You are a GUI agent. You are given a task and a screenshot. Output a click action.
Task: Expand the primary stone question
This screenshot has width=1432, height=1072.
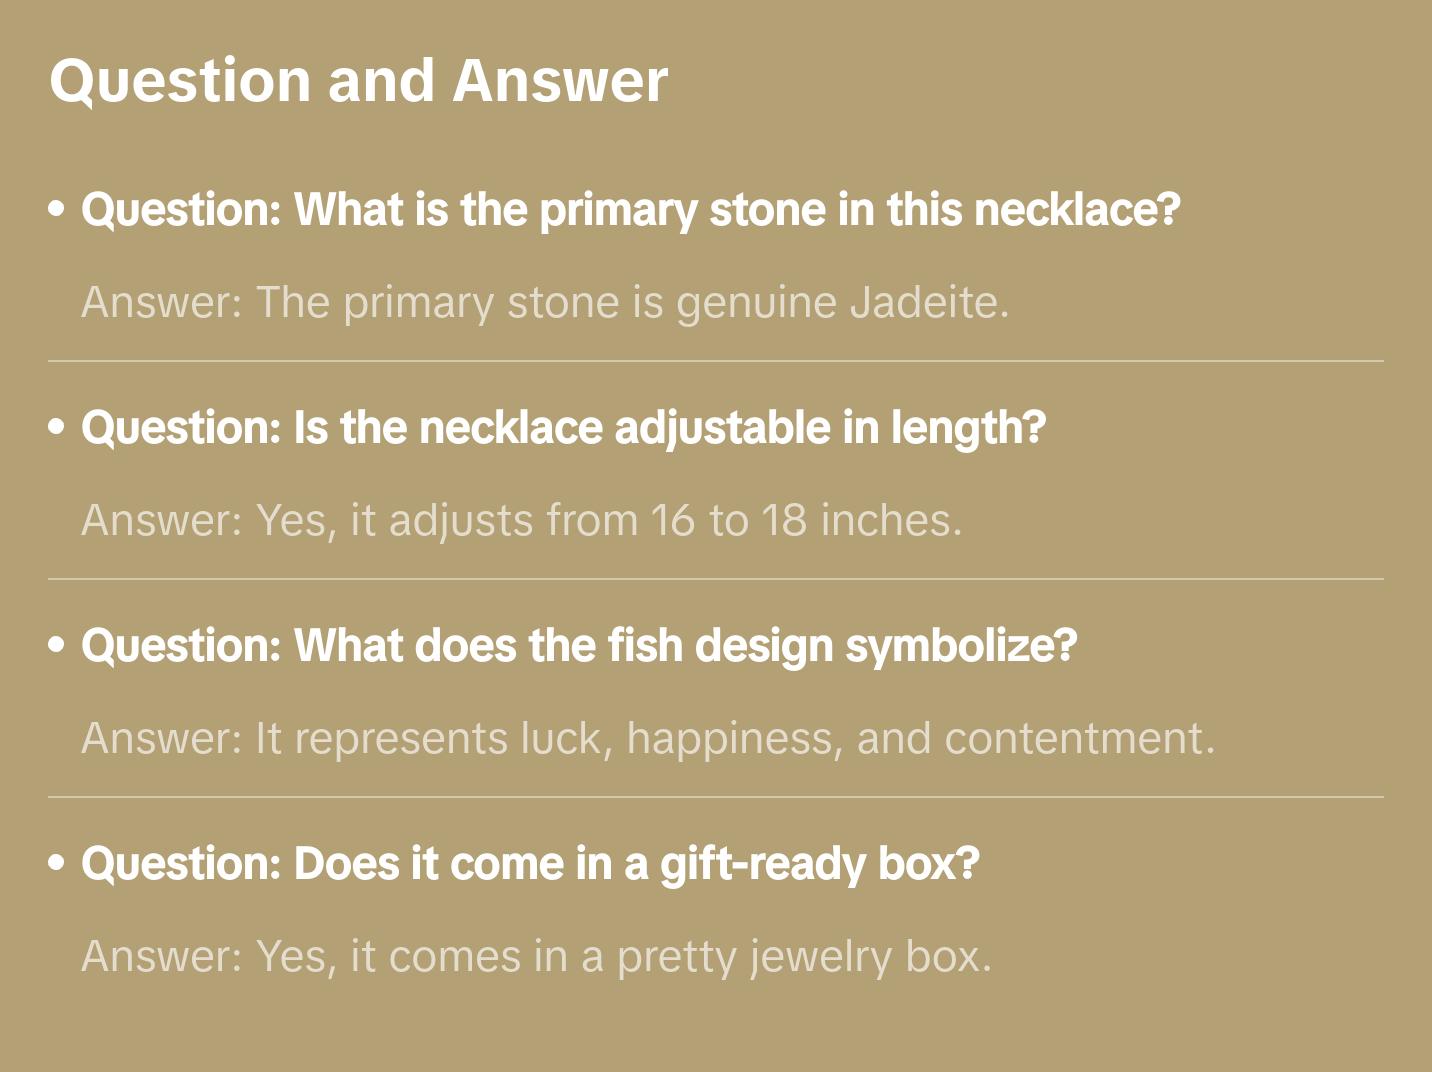coord(630,210)
